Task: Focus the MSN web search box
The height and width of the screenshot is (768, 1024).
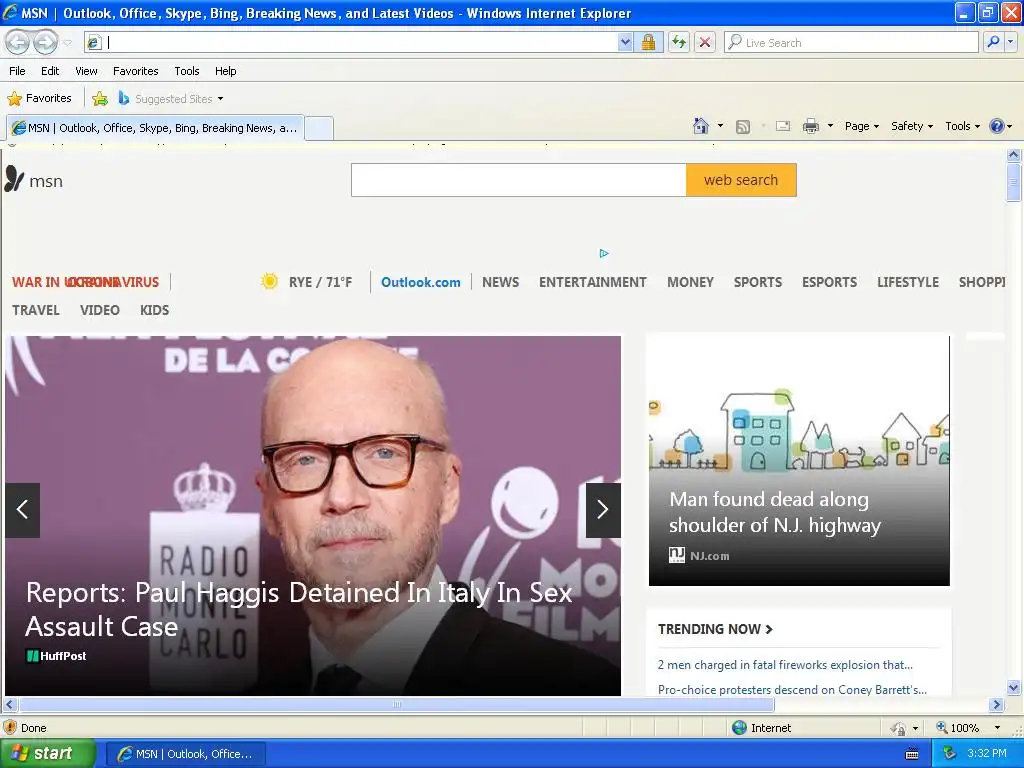Action: coord(519,180)
